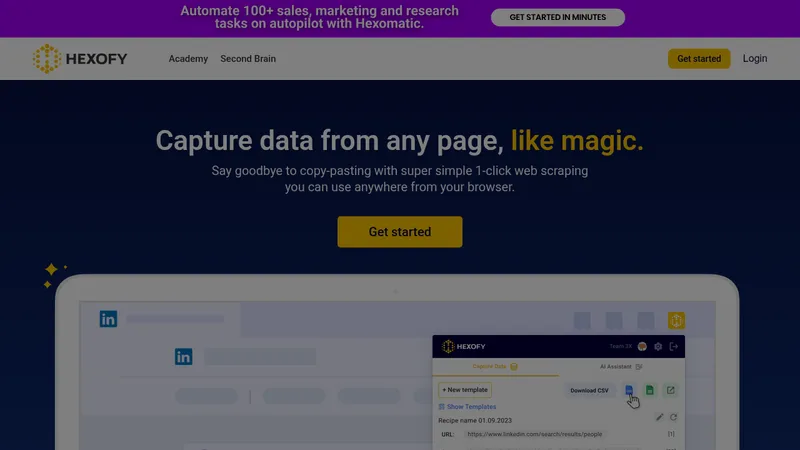Click the pencil edit recipe name icon
The height and width of the screenshot is (450, 800).
[660, 417]
